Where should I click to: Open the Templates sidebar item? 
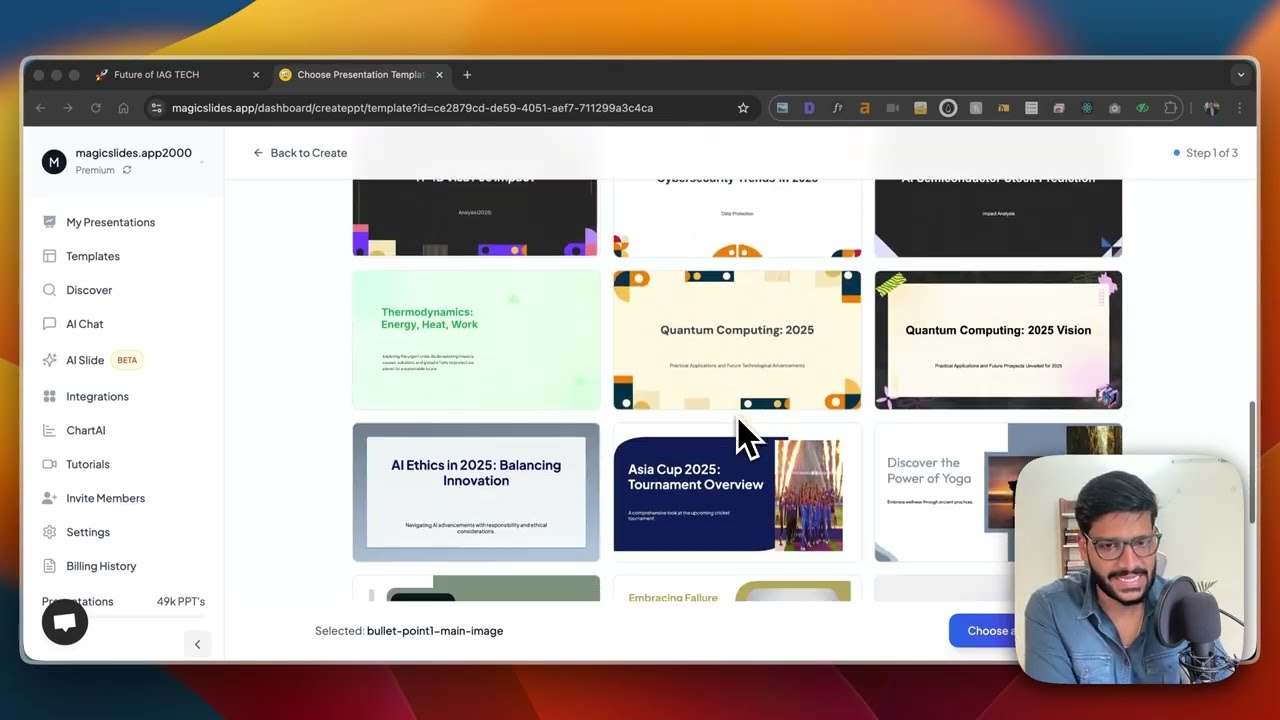pyautogui.click(x=82, y=256)
